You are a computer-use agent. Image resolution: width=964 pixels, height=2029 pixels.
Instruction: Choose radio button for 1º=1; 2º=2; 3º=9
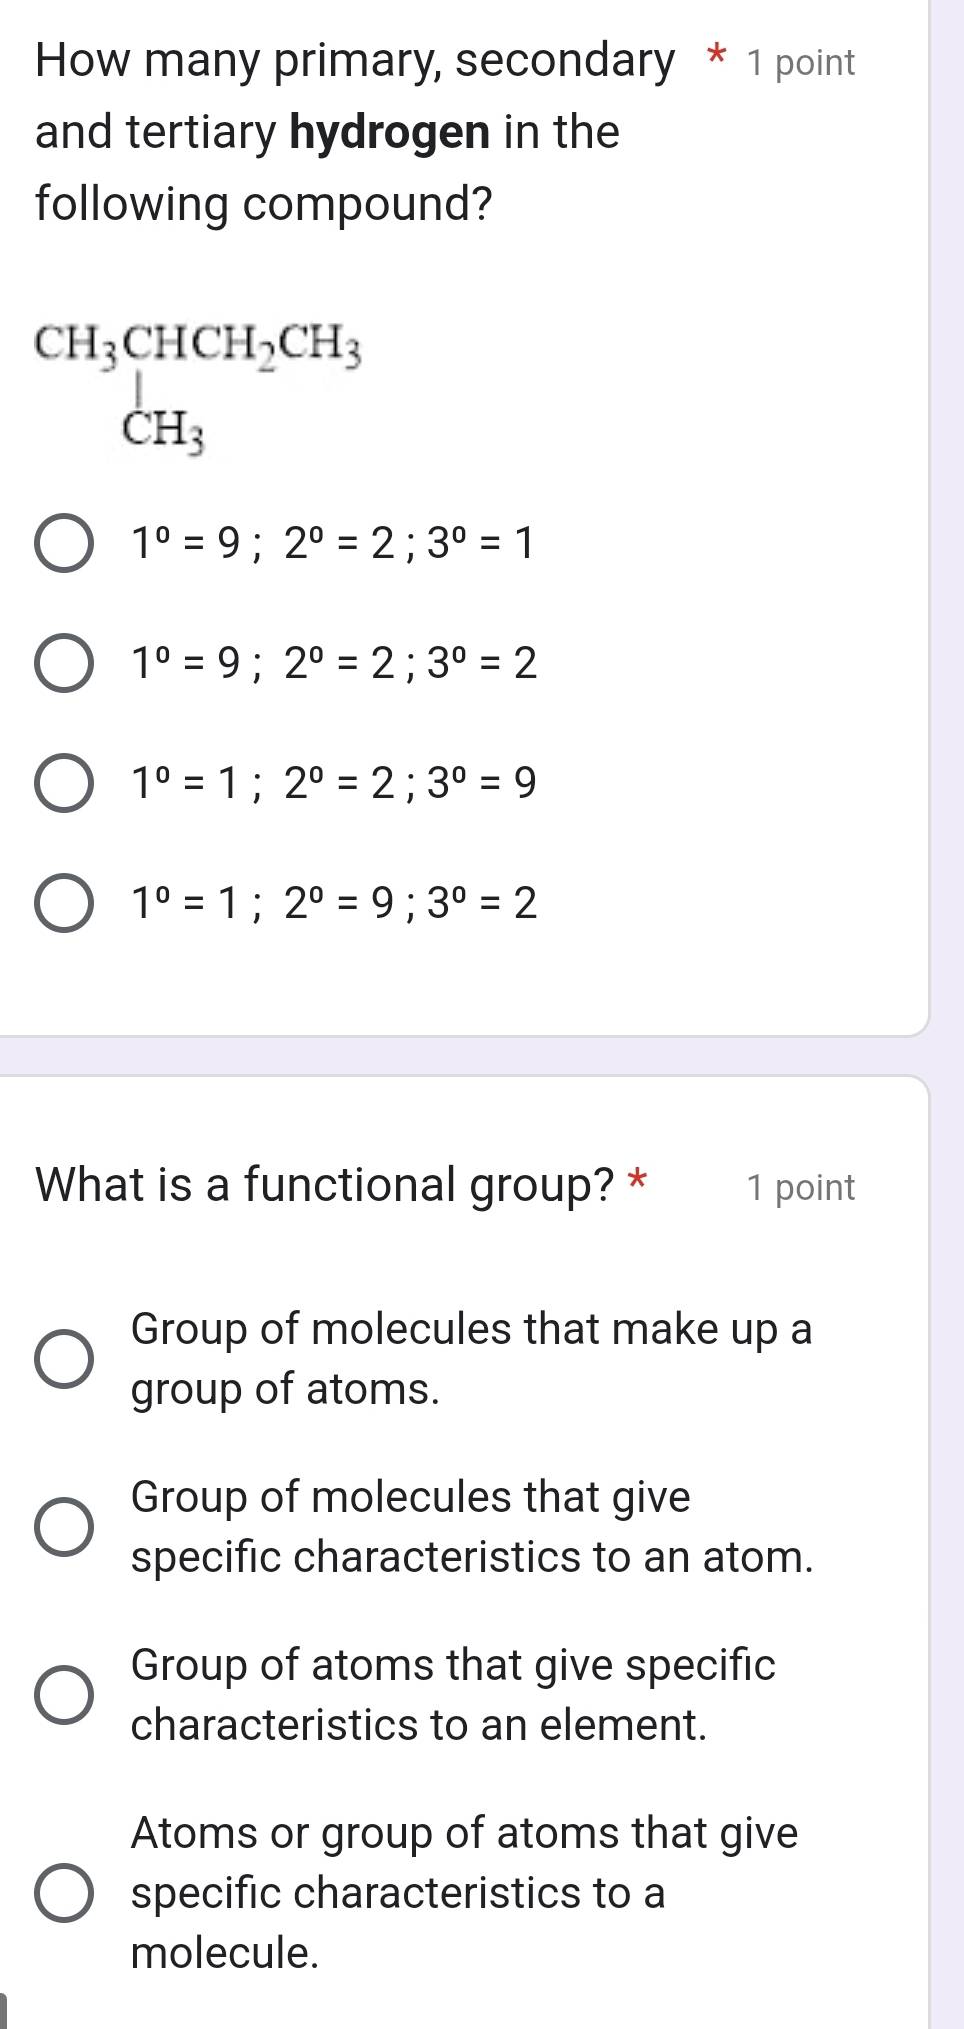point(65,783)
